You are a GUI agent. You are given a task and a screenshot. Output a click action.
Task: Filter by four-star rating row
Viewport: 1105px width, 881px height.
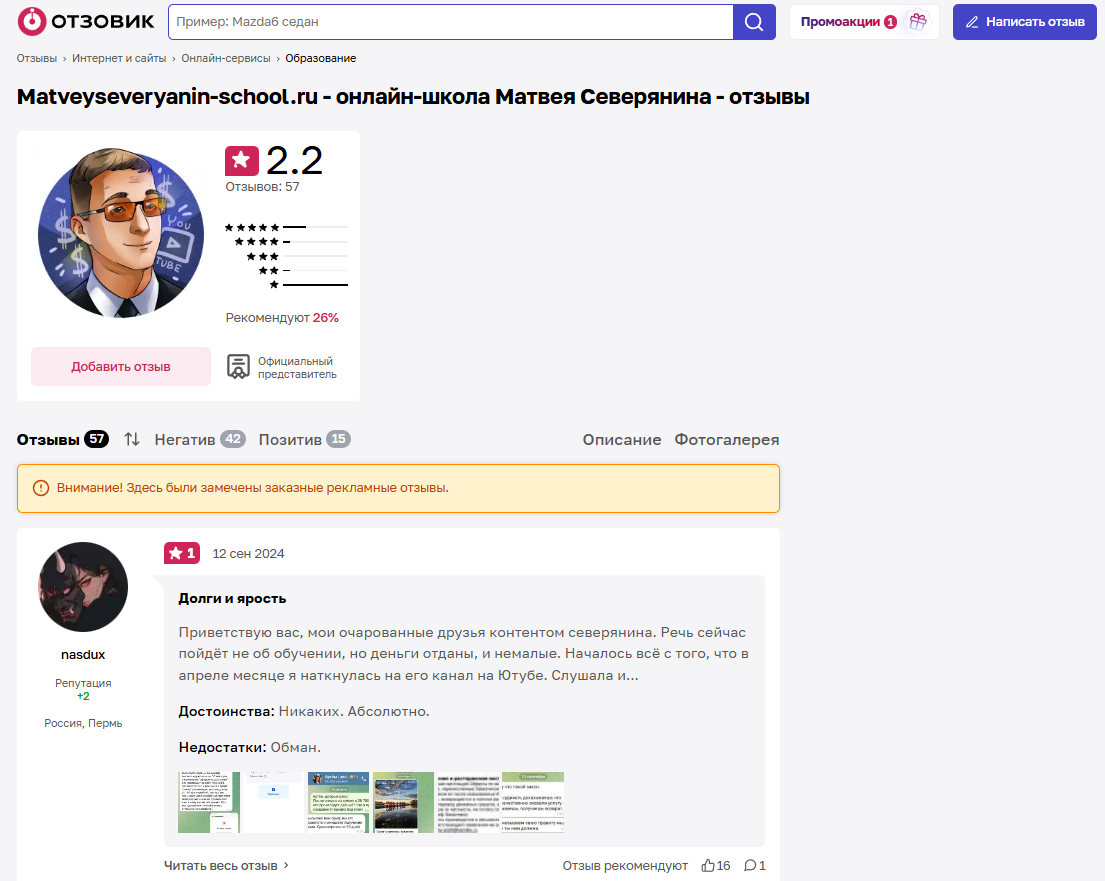click(291, 242)
